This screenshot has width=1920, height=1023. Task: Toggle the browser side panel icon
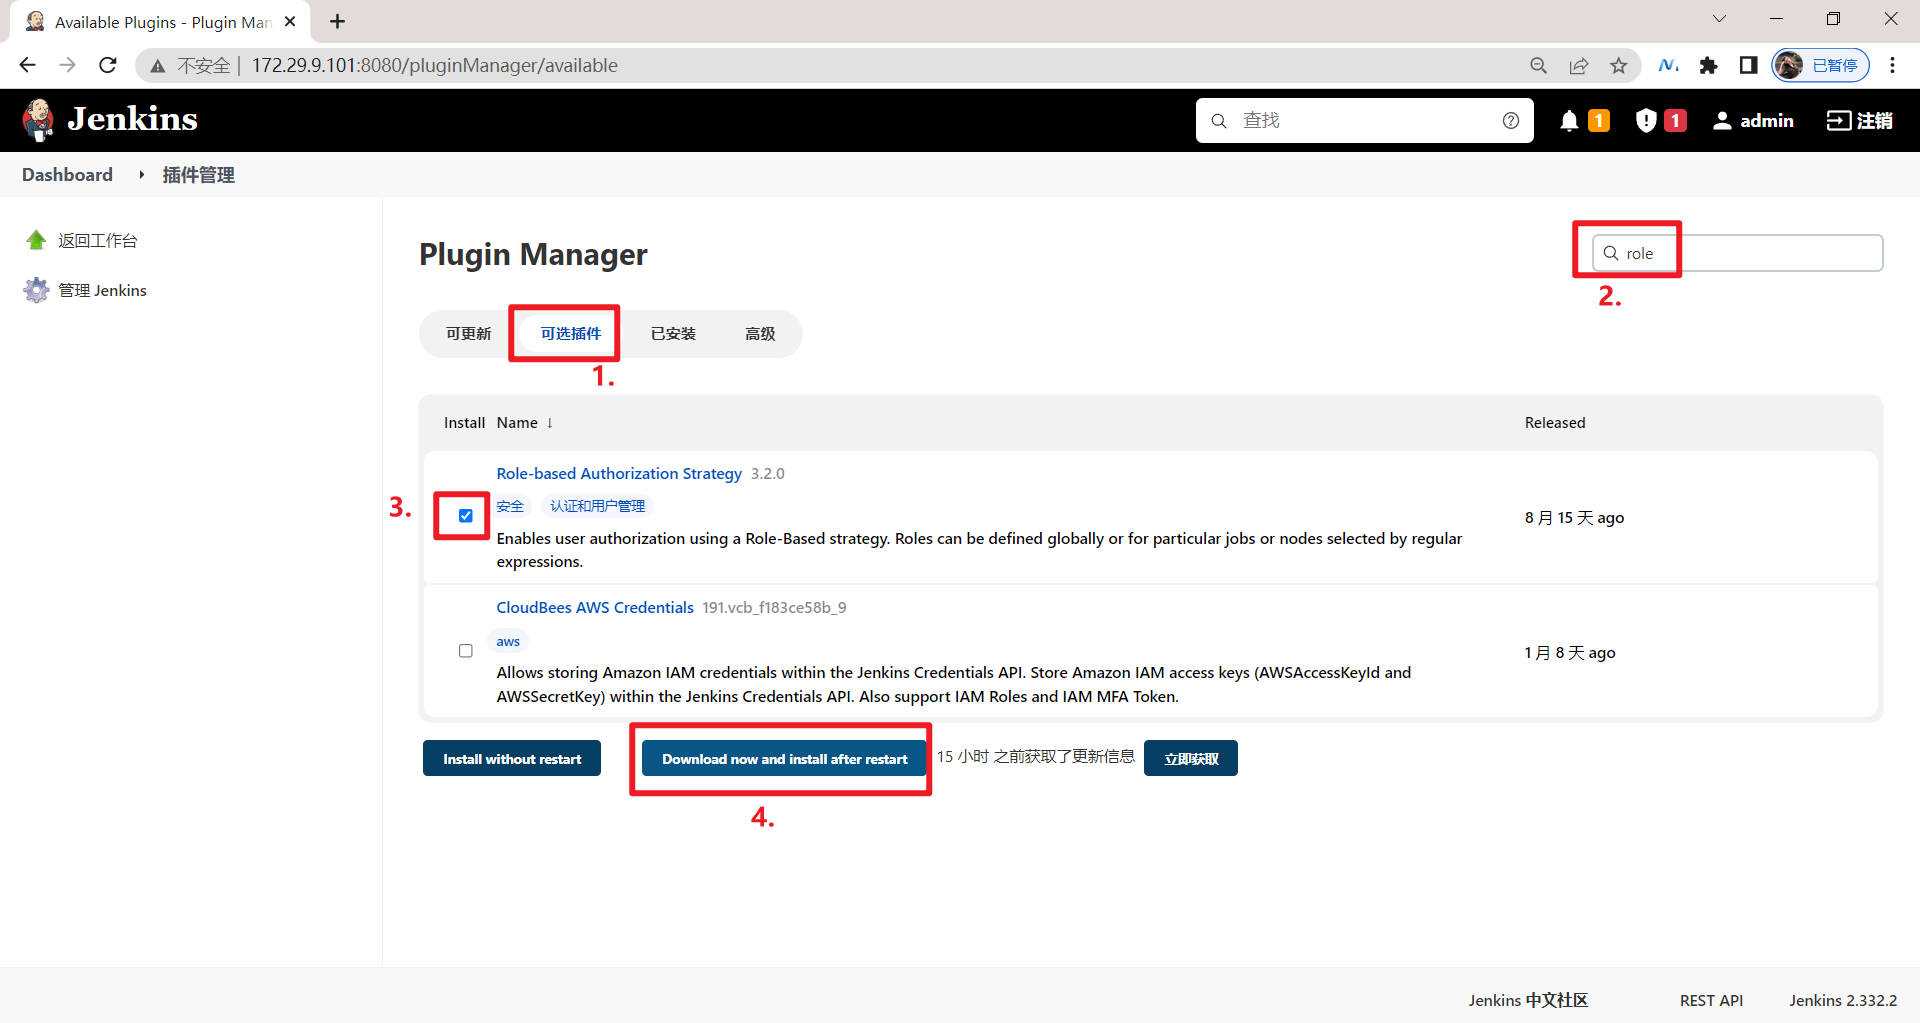coord(1748,65)
